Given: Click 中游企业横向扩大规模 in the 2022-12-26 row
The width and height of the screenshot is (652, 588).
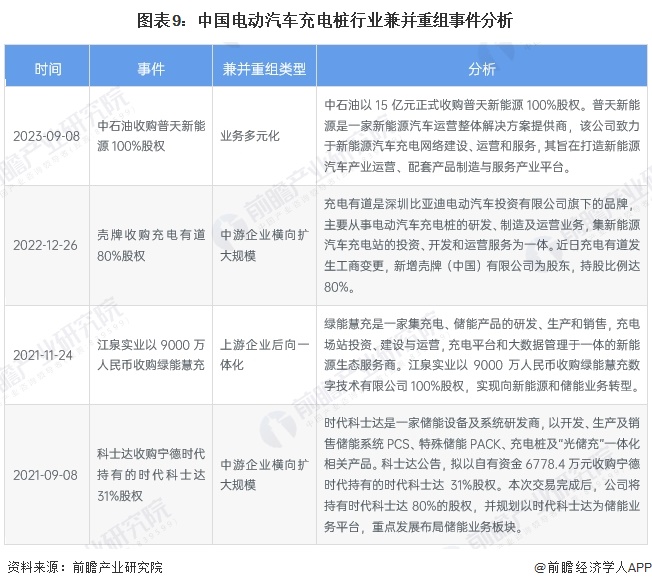Looking at the screenshot, I should (264, 245).
